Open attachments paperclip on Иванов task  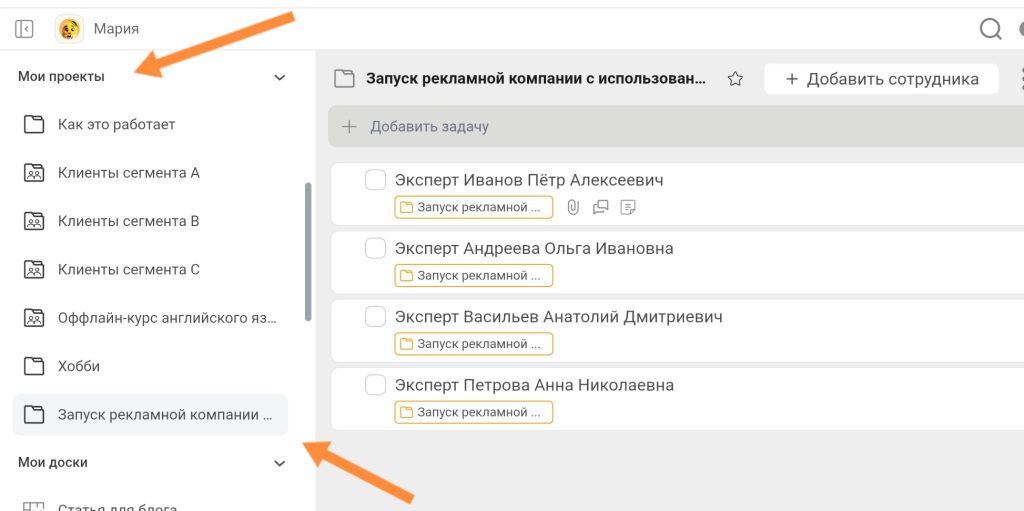pyautogui.click(x=573, y=207)
